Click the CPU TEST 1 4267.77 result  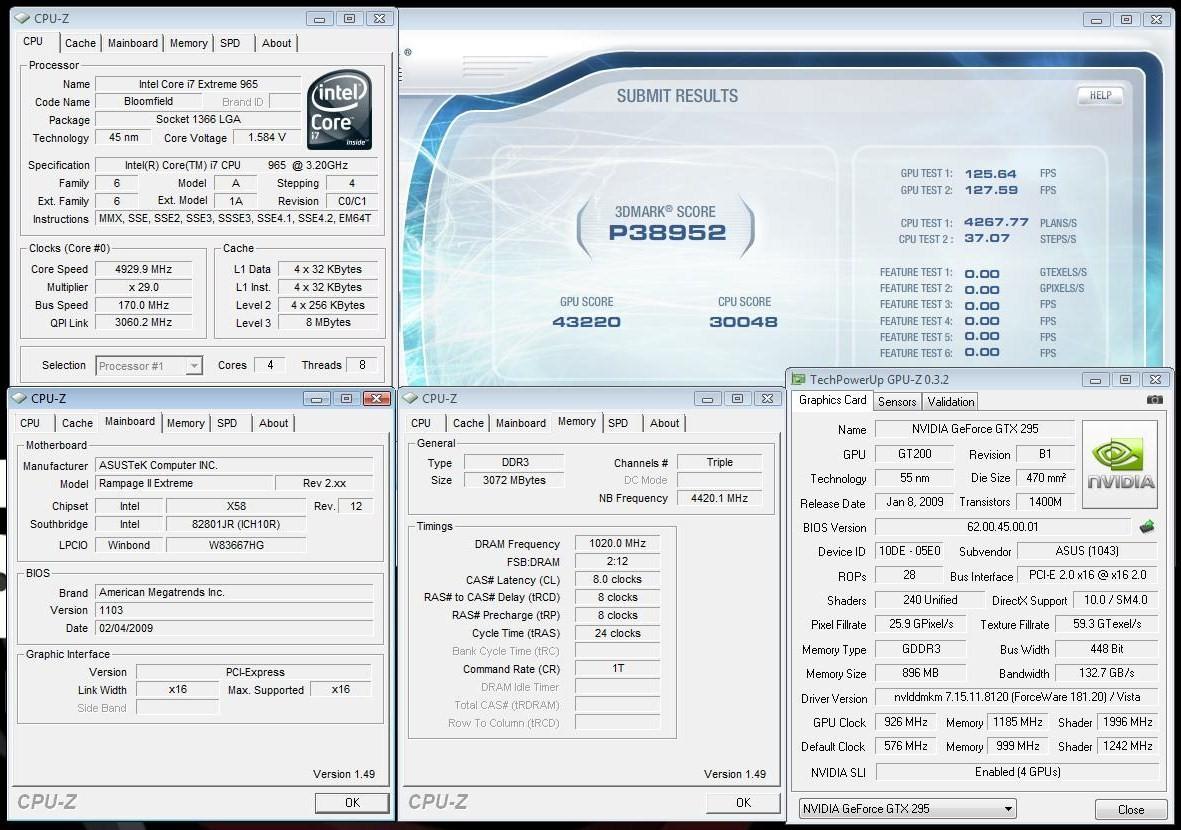[x=996, y=222]
